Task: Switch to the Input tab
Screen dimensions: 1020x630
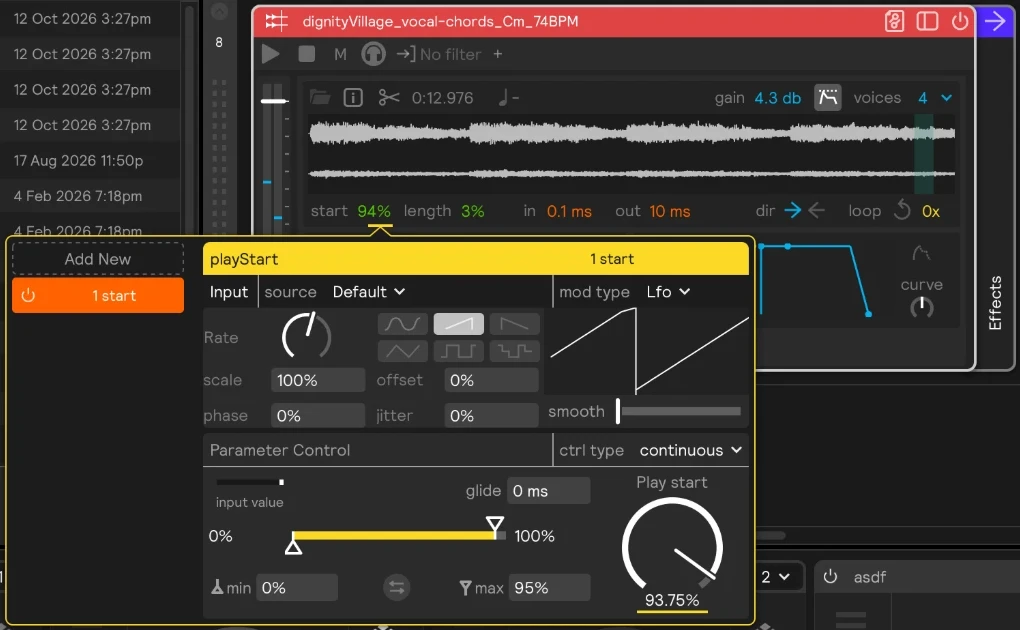Action: coord(229,292)
